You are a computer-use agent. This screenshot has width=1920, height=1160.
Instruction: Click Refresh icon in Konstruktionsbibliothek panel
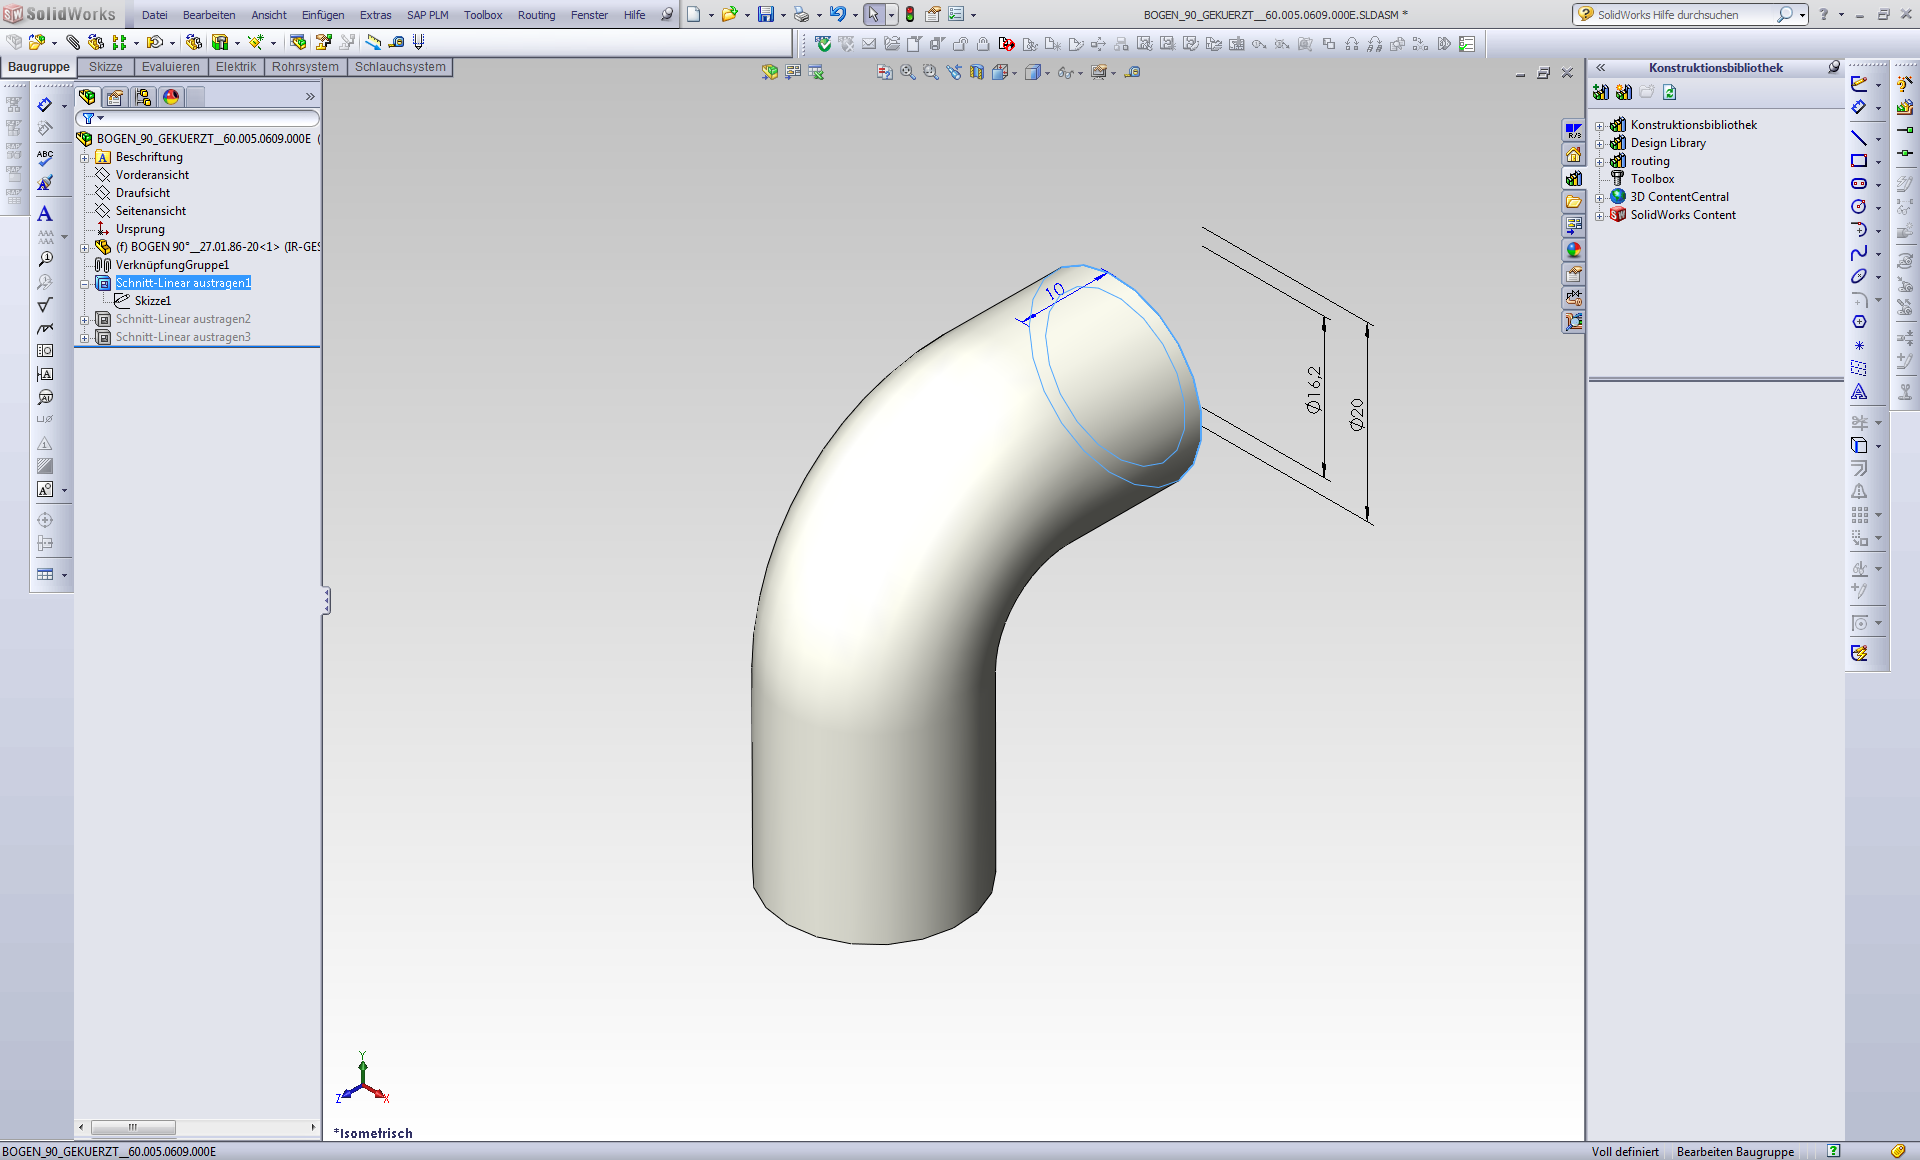click(x=1669, y=92)
